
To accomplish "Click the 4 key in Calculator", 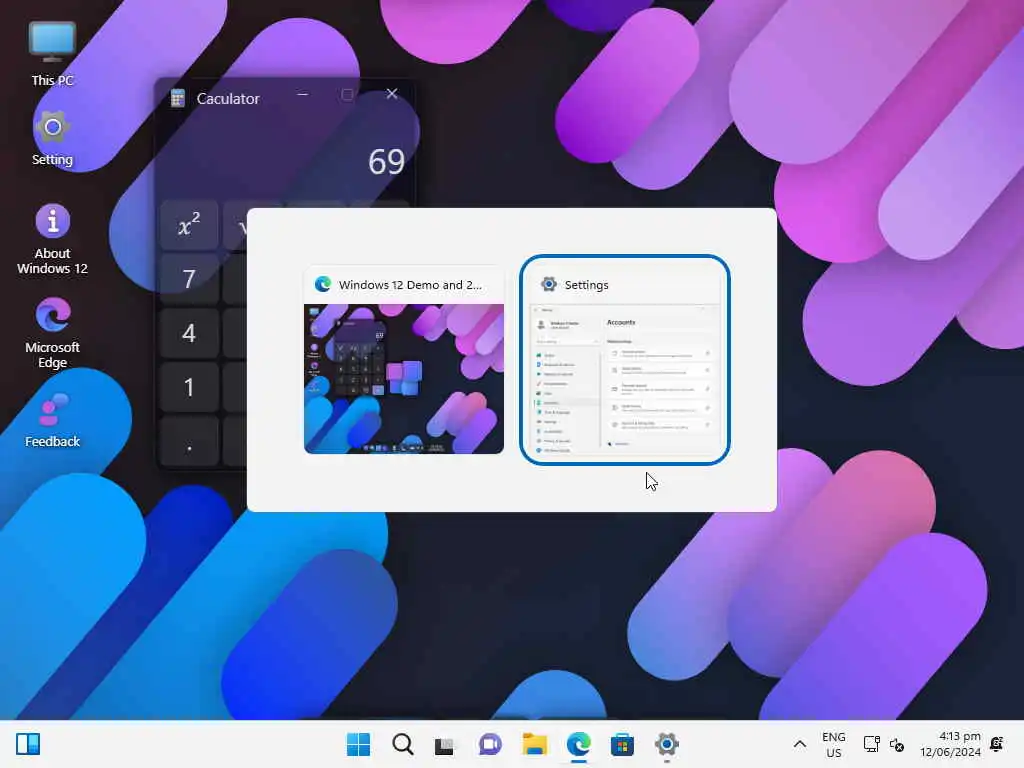I will coord(189,334).
